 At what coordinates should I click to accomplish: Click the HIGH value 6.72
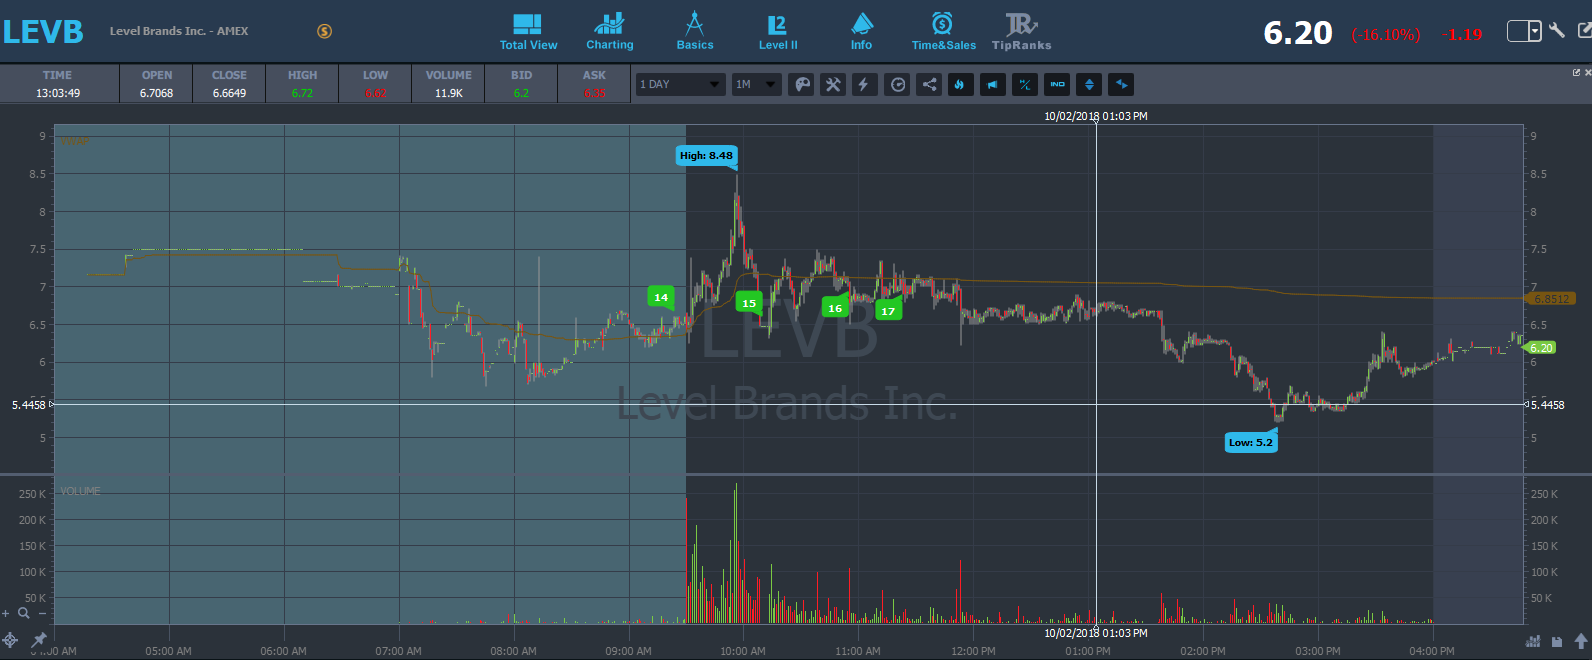coord(302,93)
